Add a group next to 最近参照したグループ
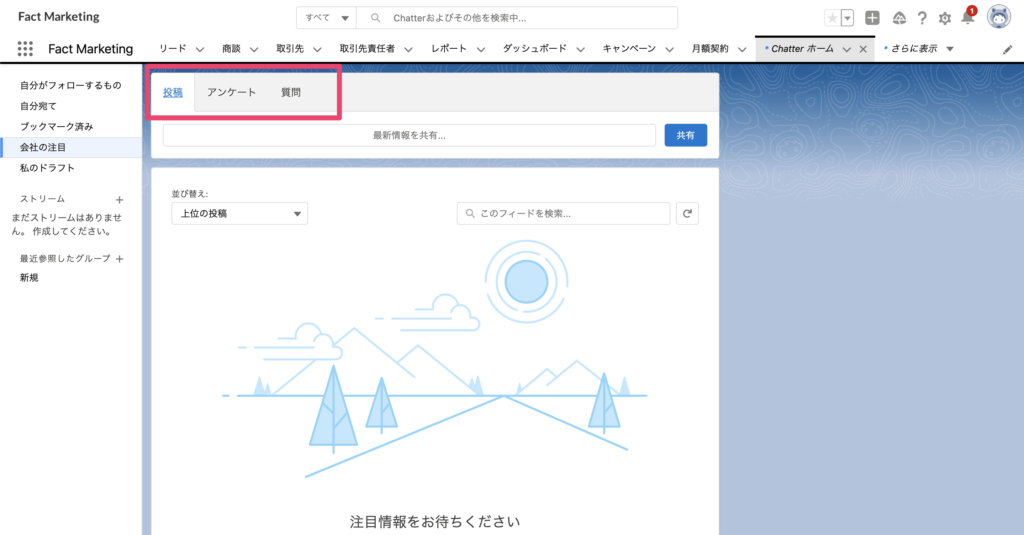This screenshot has width=1024, height=535. [x=120, y=259]
